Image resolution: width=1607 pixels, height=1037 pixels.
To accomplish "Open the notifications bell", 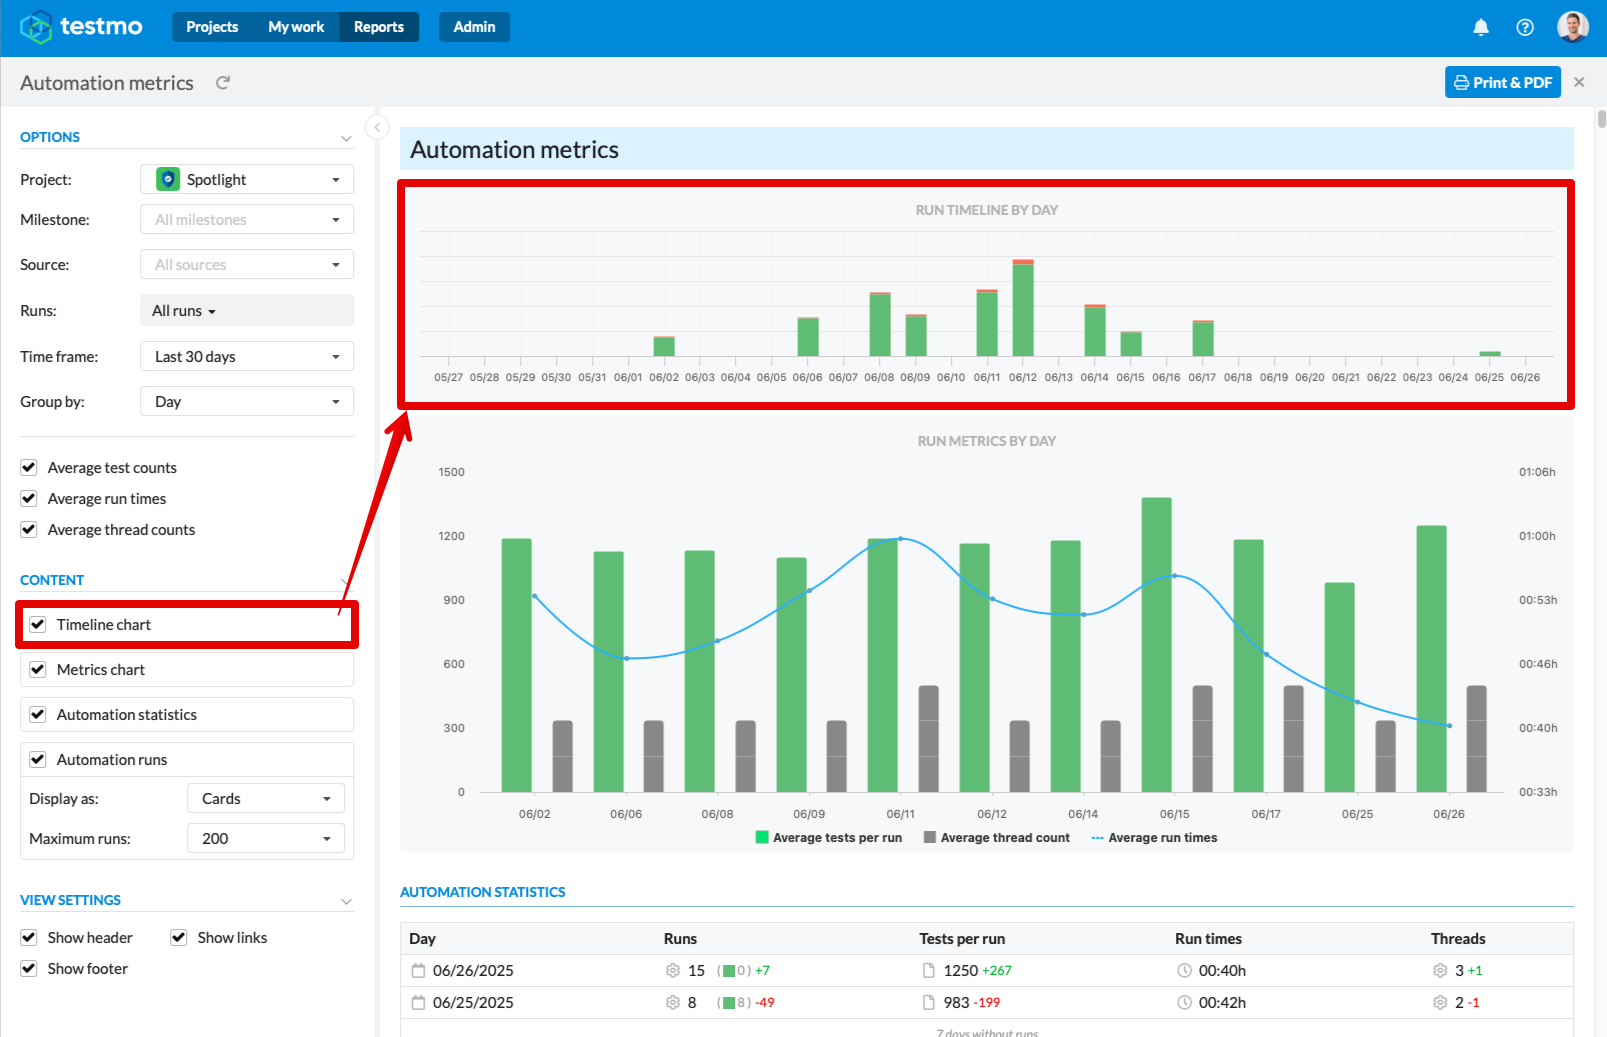I will pos(1481,27).
